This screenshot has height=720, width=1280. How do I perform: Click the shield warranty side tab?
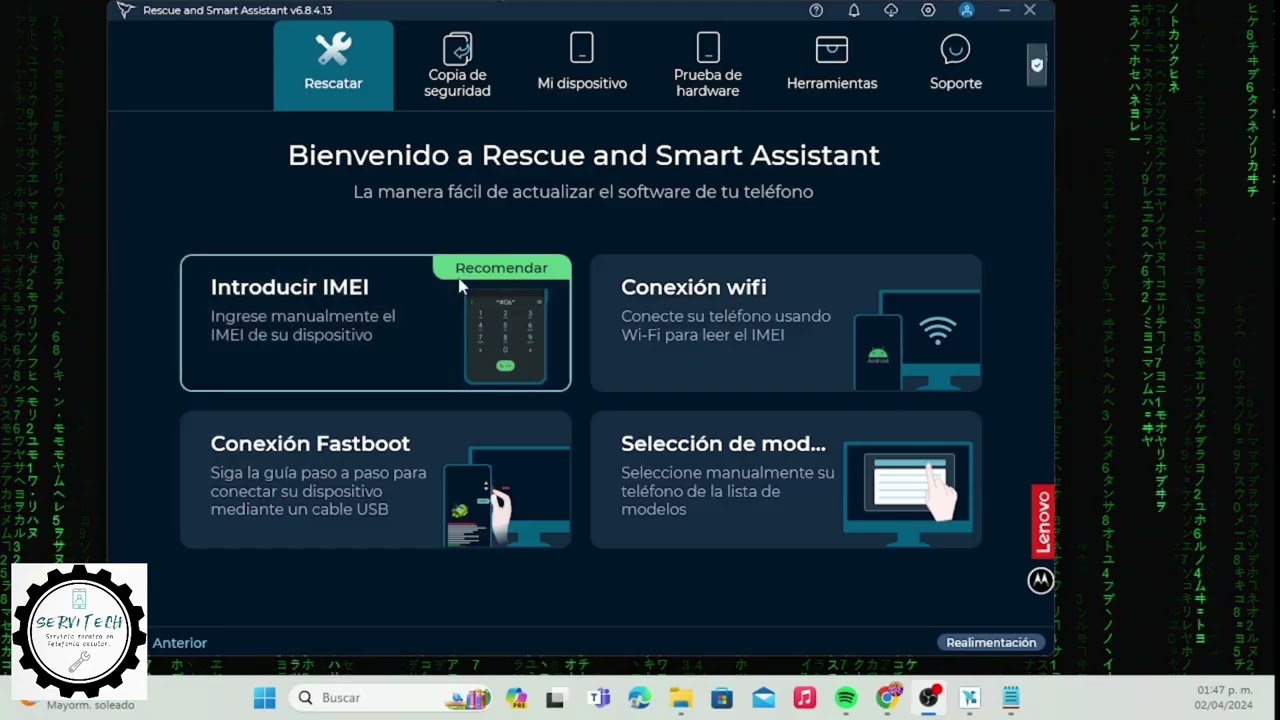click(1037, 65)
